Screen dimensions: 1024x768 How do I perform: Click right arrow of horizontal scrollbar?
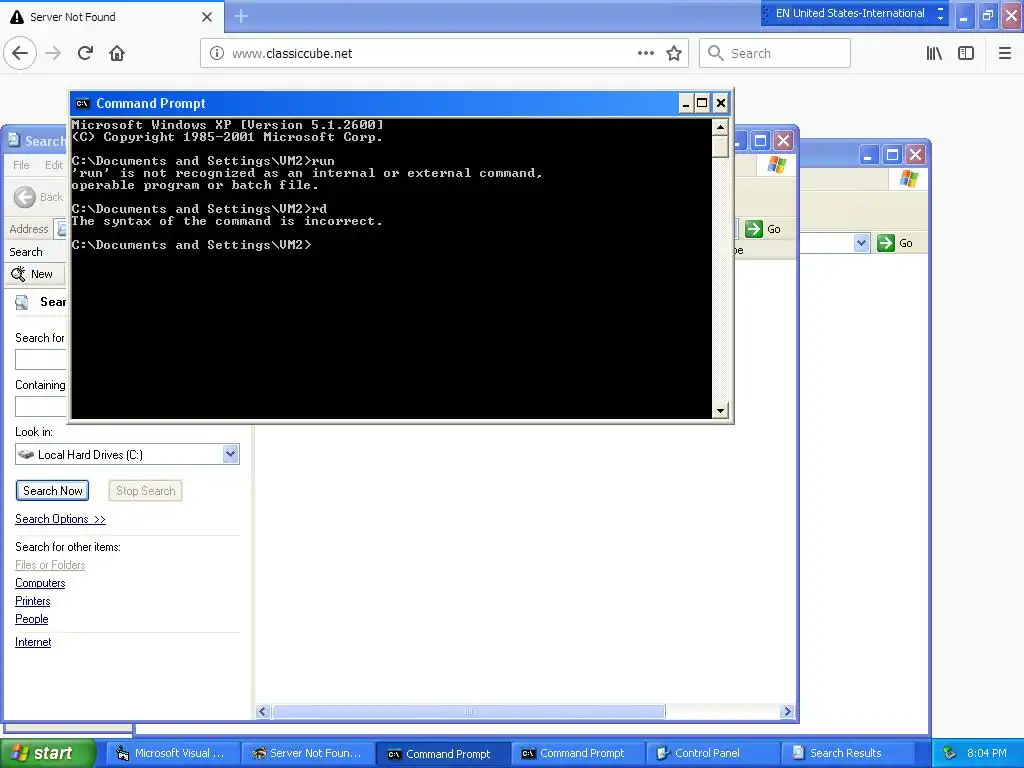pos(787,711)
